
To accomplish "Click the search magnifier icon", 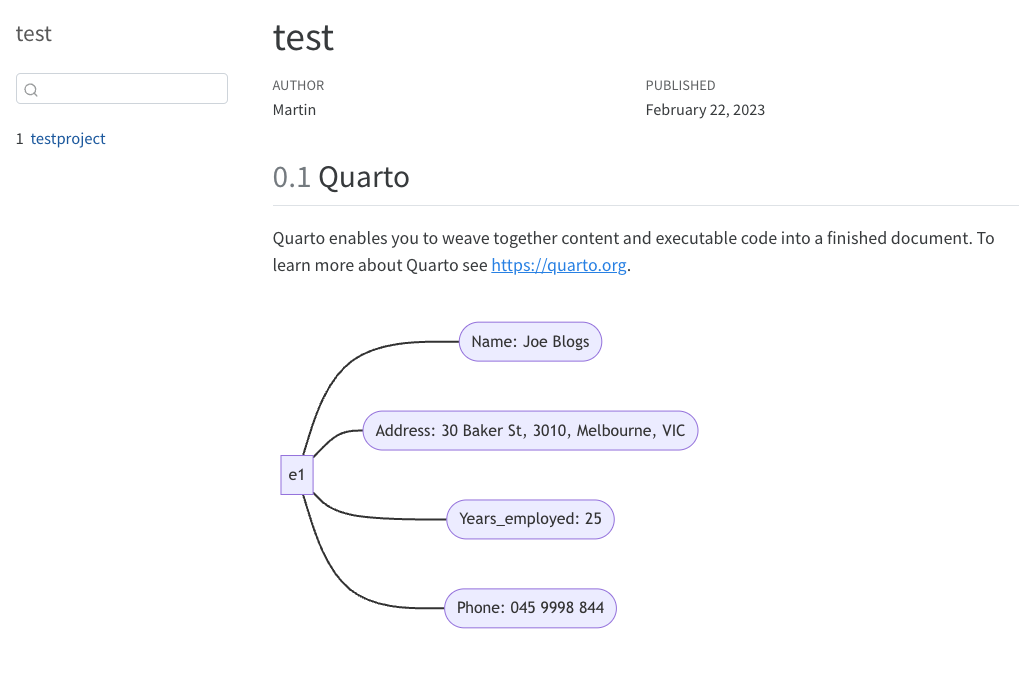I will (x=31, y=90).
